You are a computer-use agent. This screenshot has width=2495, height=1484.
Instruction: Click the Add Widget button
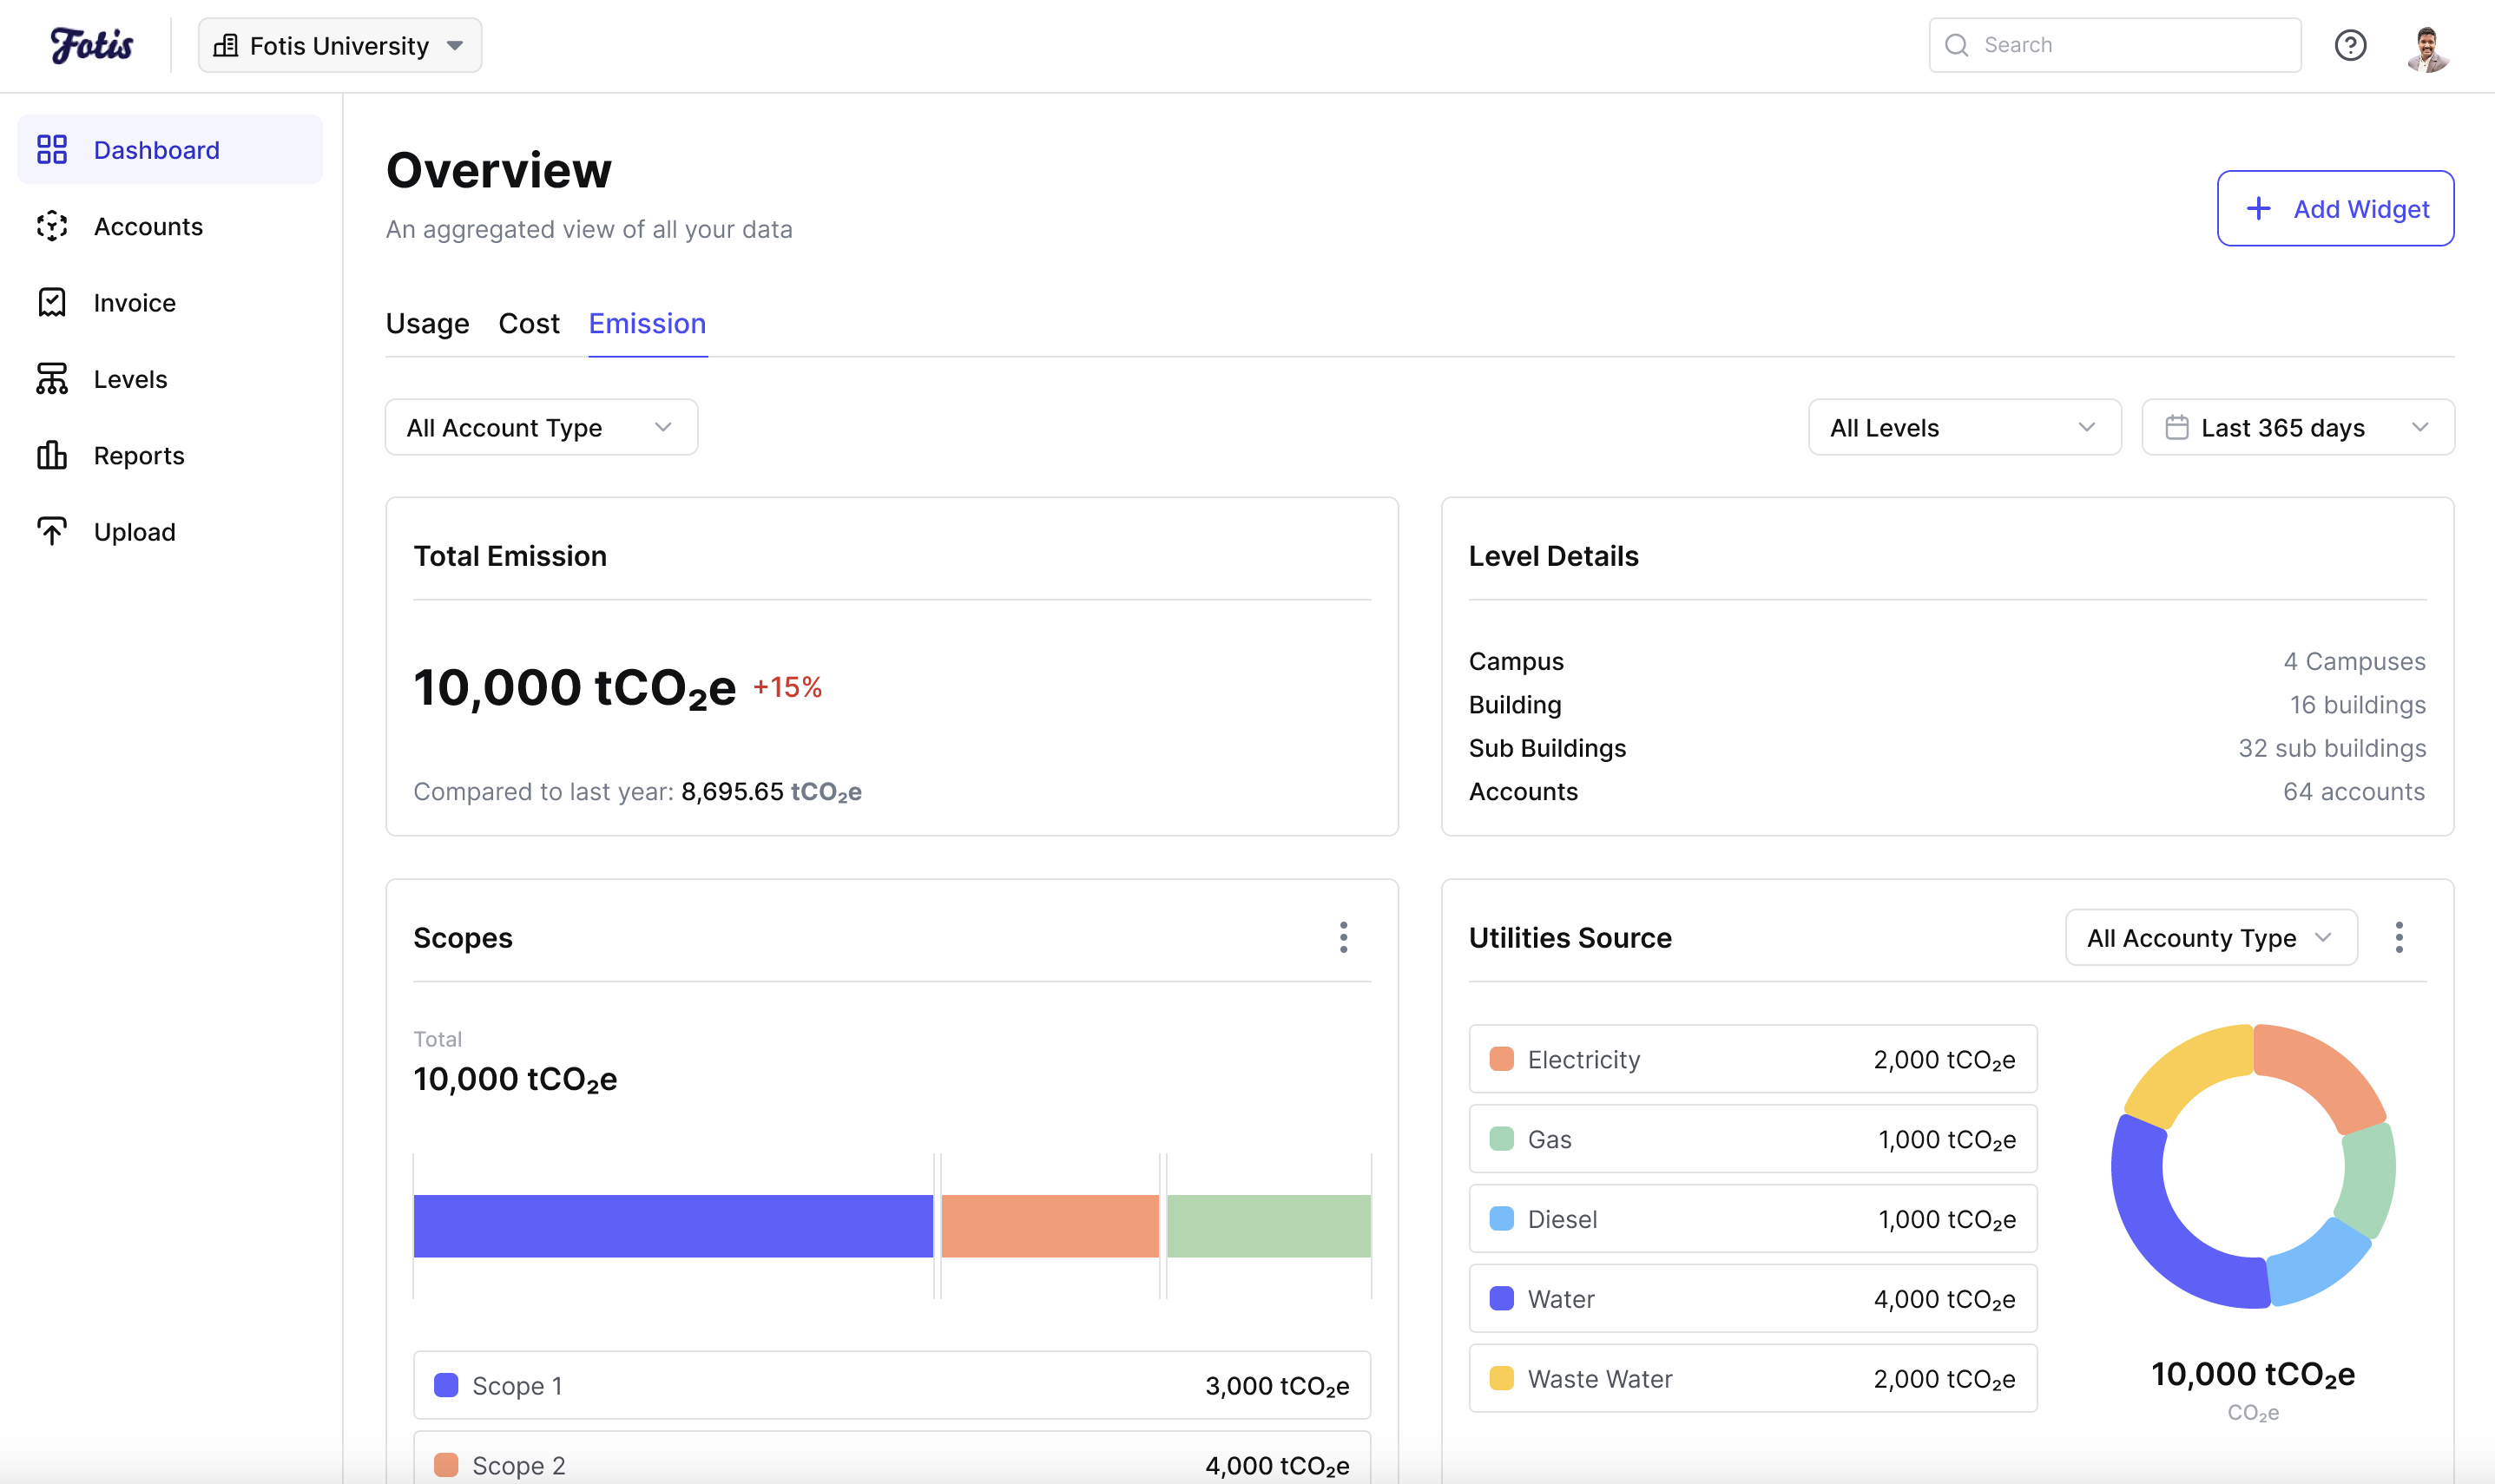tap(2334, 208)
